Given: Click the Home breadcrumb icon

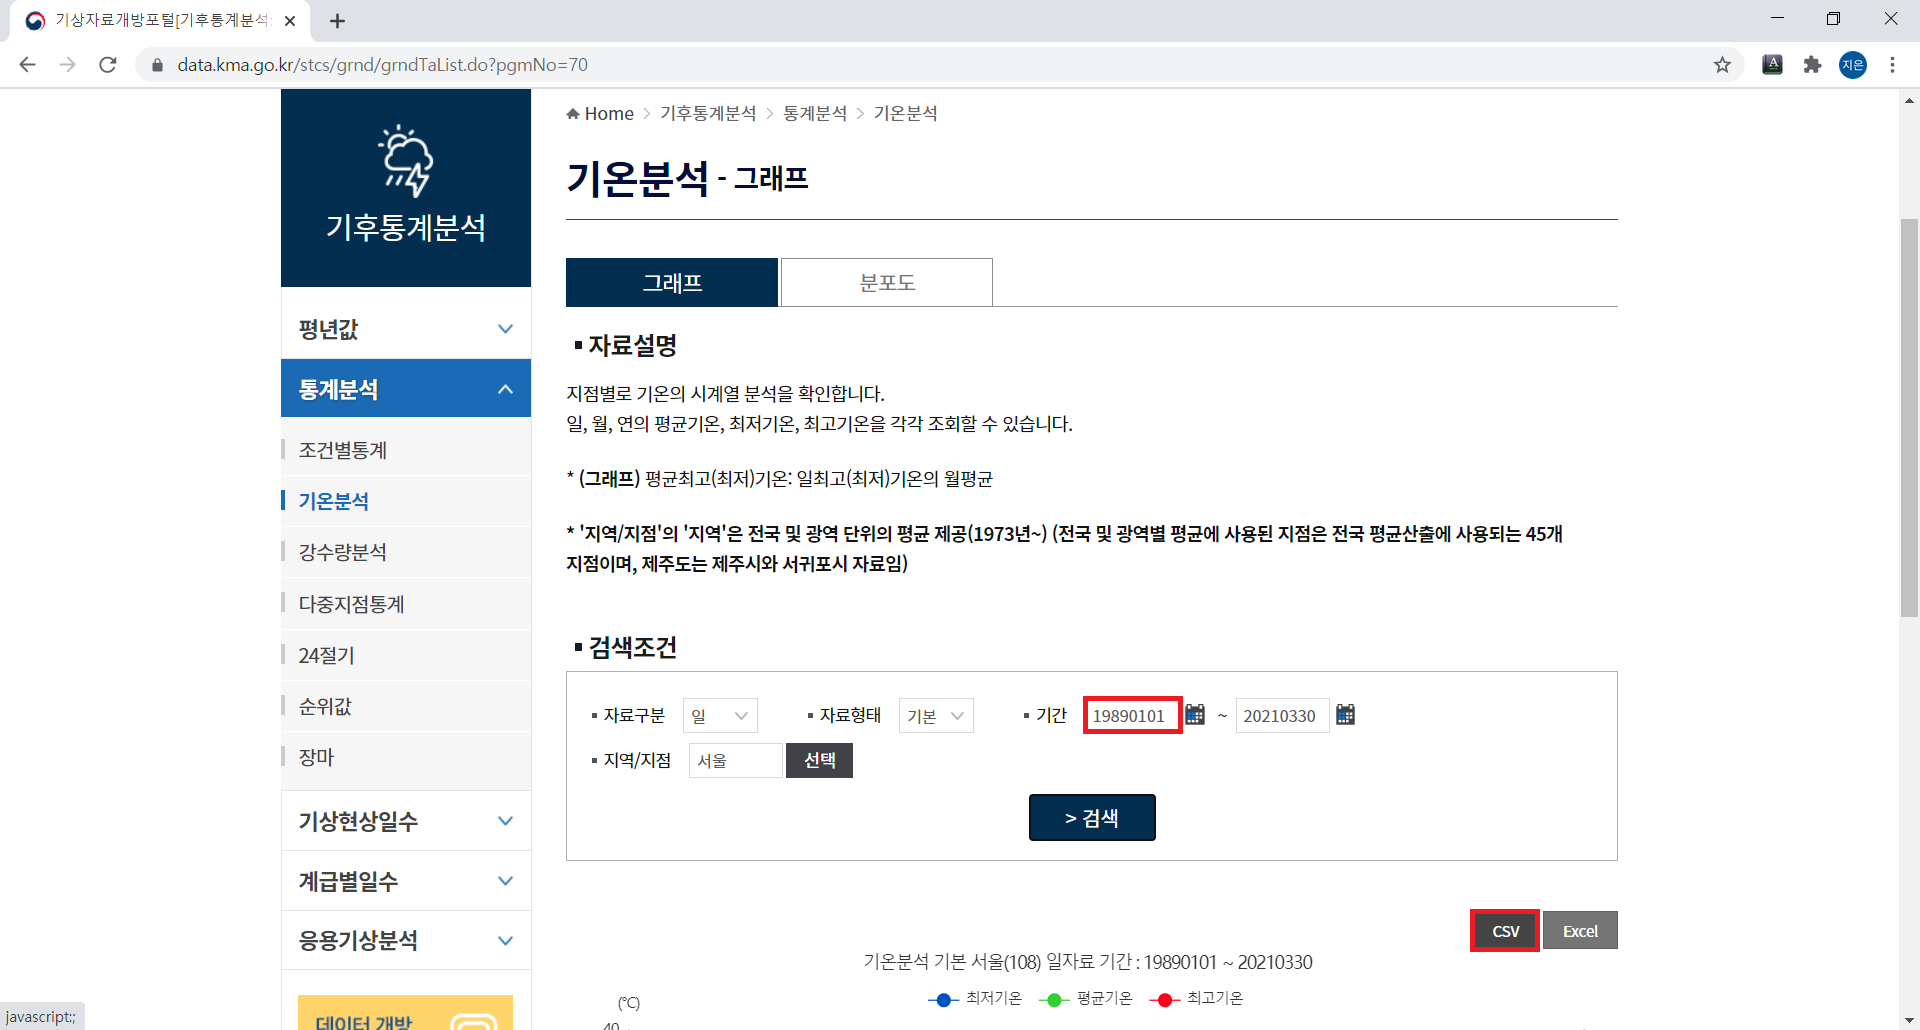Looking at the screenshot, I should pyautogui.click(x=573, y=114).
